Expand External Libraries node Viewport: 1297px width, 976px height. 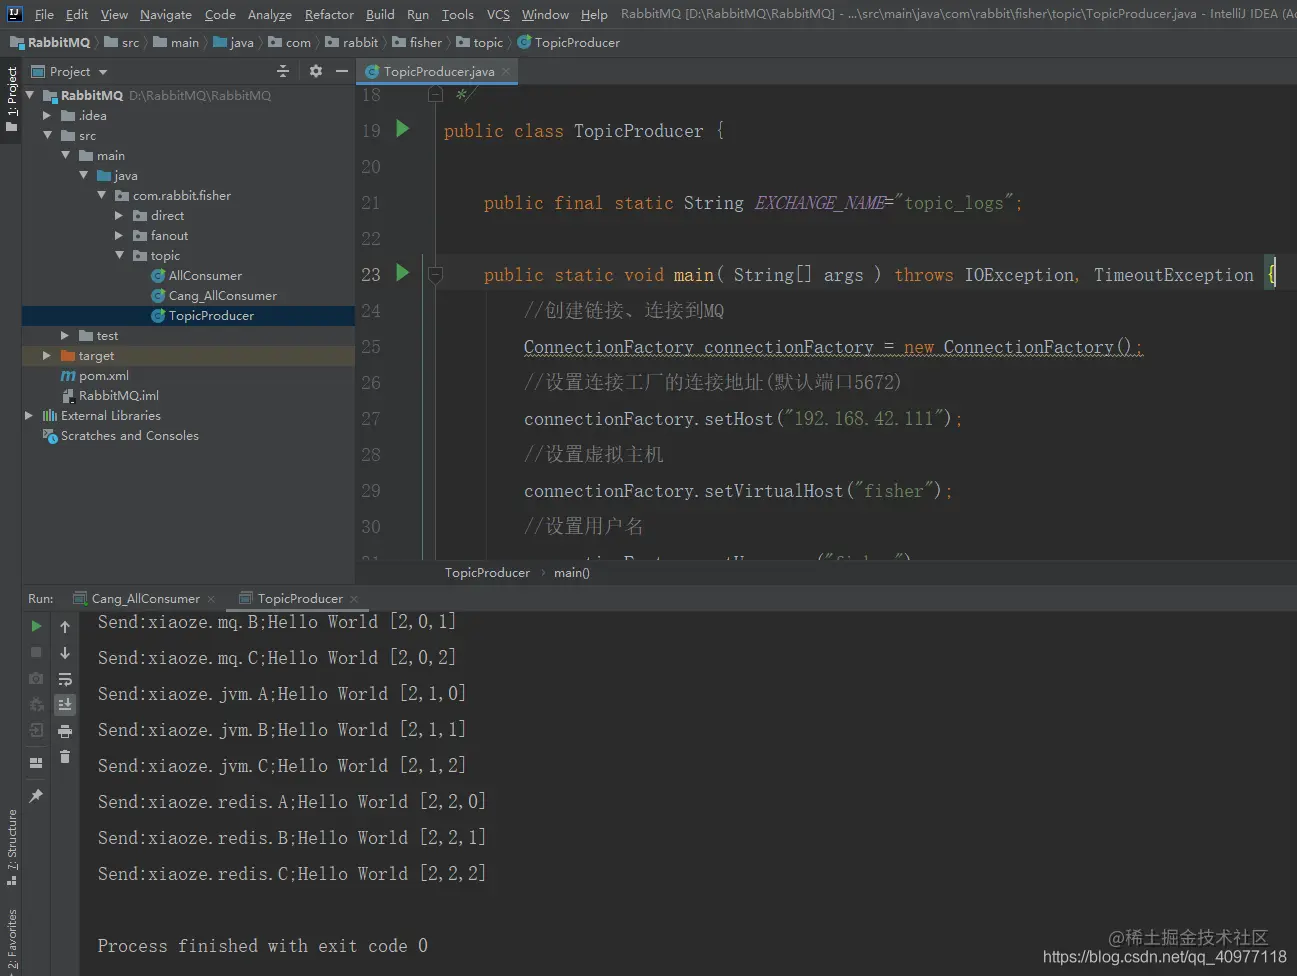(x=29, y=415)
